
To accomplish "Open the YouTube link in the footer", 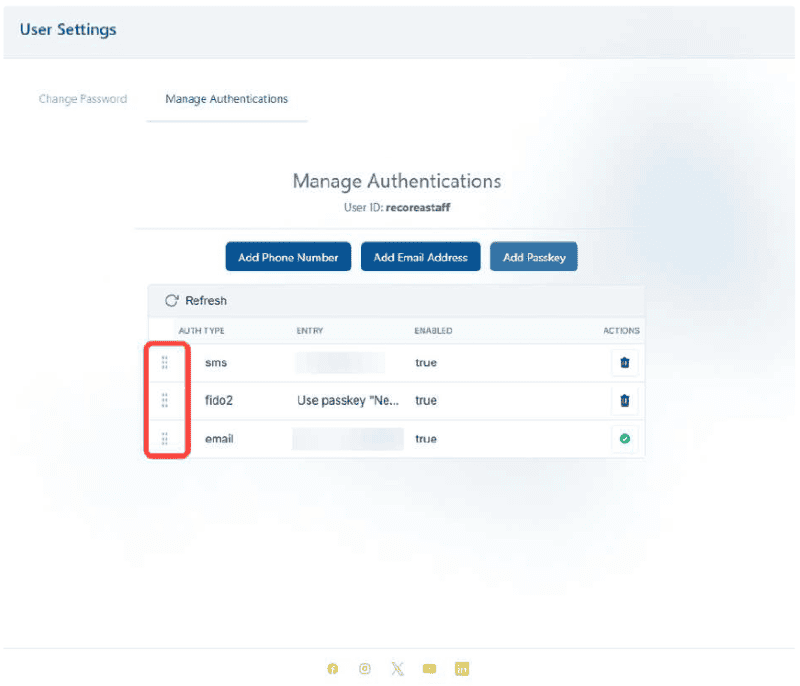I will click(429, 669).
